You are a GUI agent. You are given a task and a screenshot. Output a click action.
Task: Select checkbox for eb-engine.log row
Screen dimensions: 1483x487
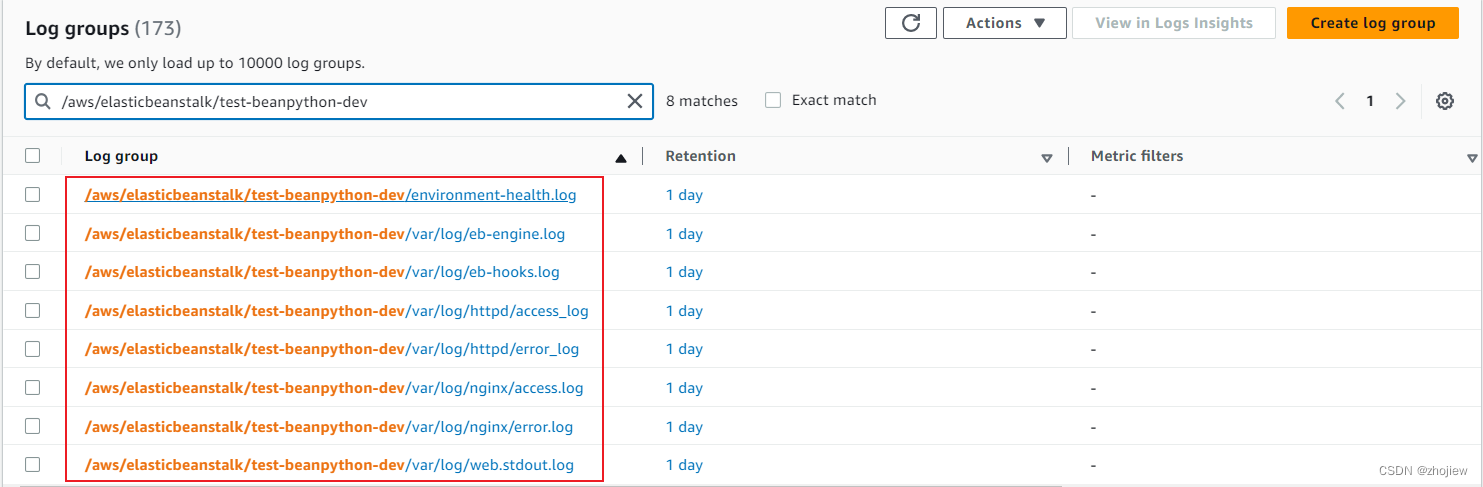[x=33, y=233]
